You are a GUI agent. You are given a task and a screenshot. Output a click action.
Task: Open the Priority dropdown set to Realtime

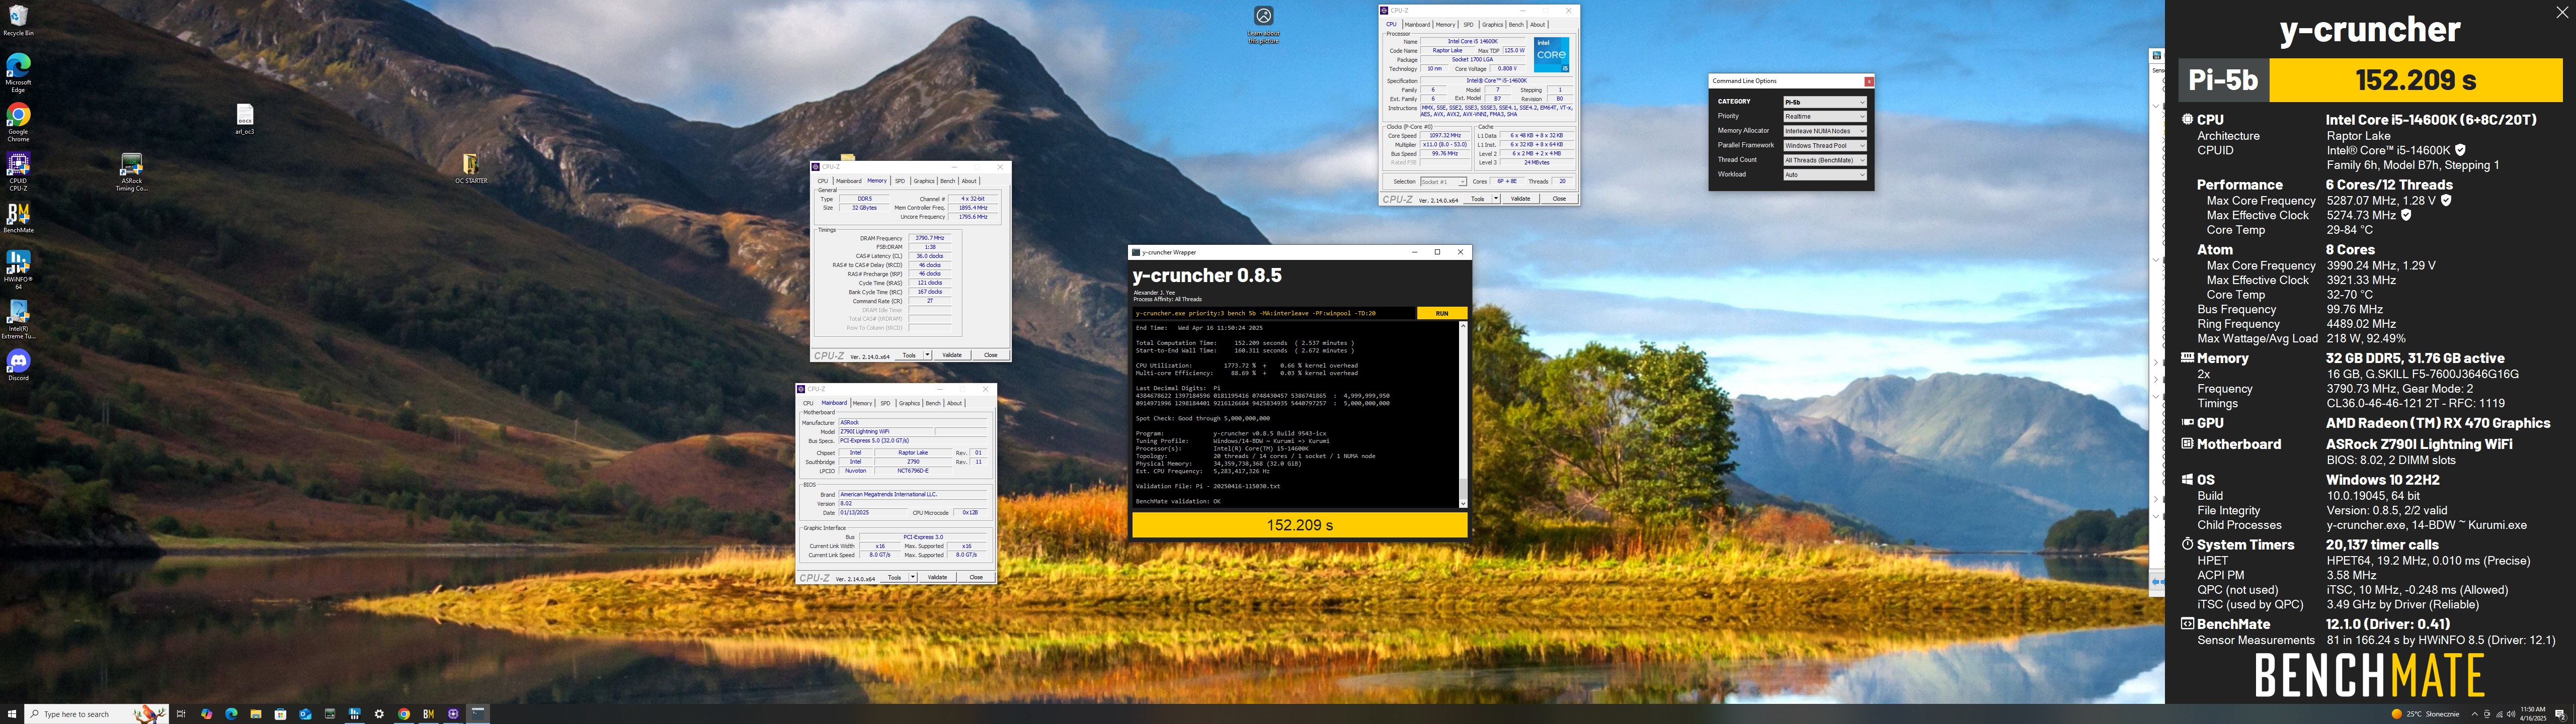tap(1825, 116)
